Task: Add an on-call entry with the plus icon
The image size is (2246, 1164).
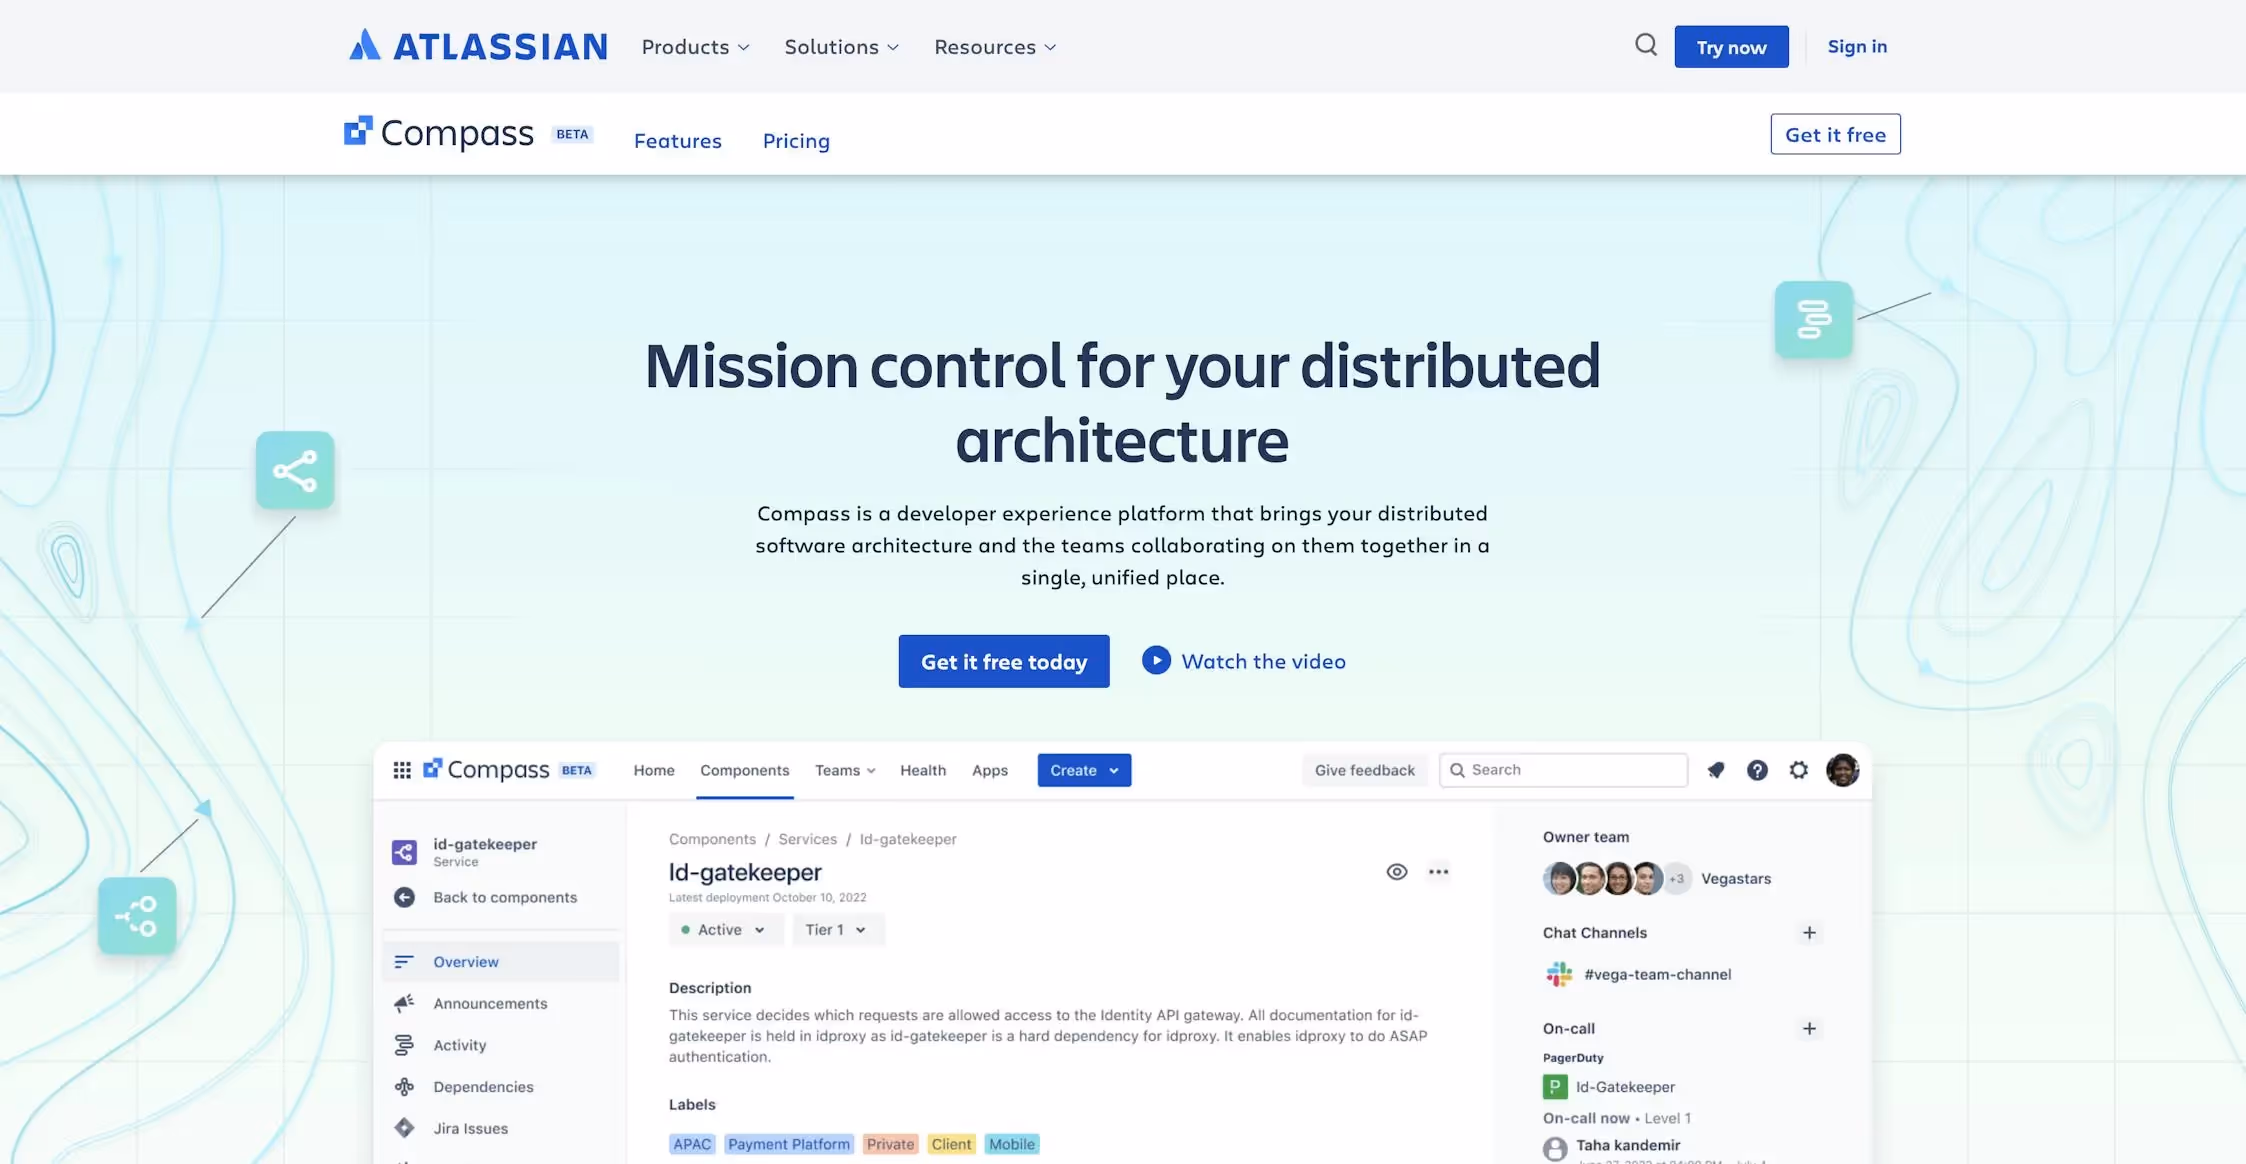Action: point(1809,1029)
